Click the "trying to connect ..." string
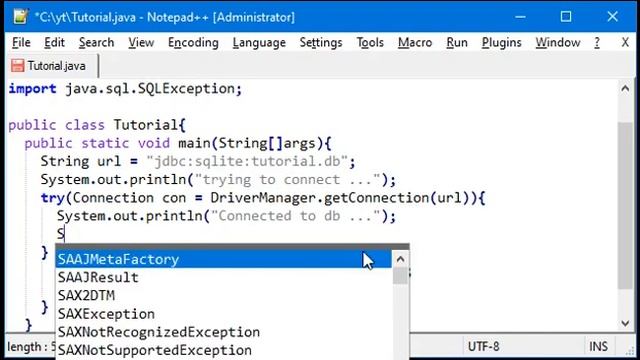The image size is (640, 360). 287,180
